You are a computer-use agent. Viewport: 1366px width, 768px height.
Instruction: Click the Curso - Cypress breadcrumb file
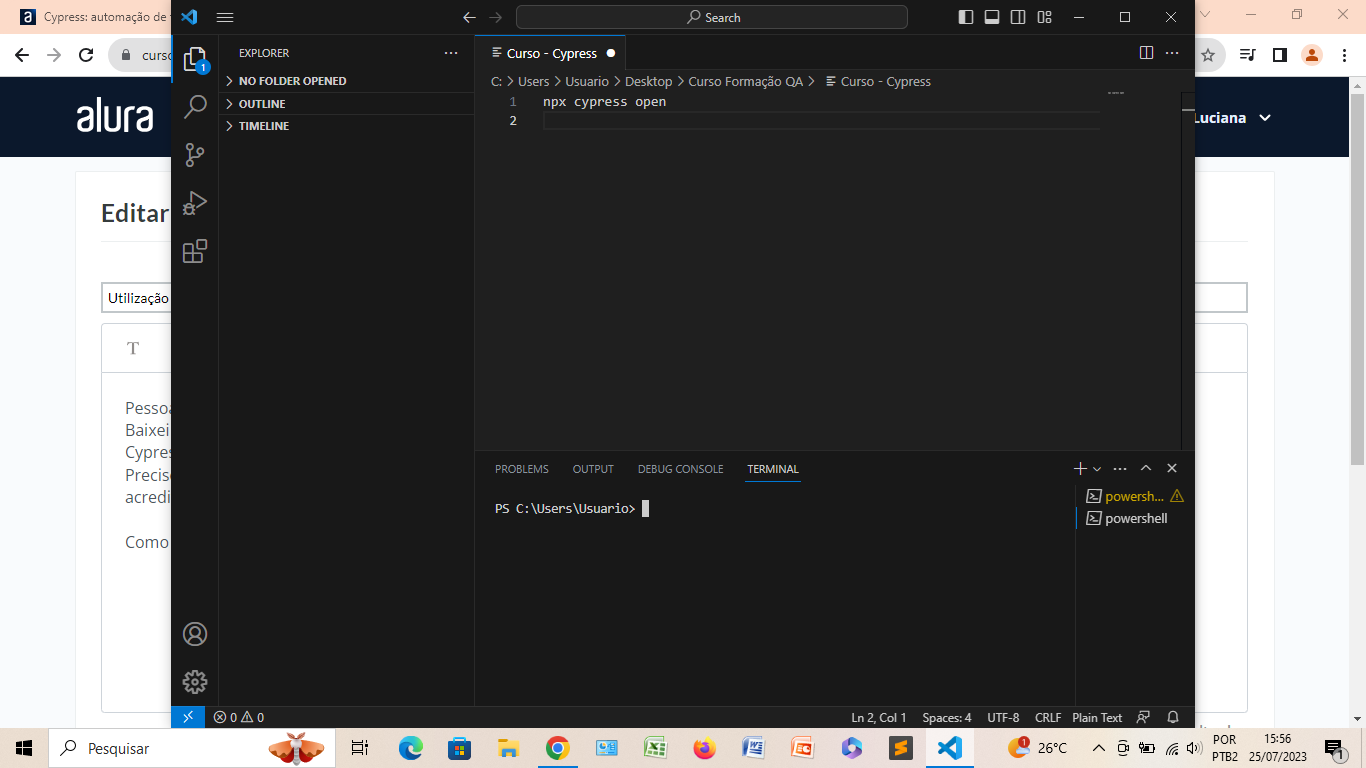878,82
